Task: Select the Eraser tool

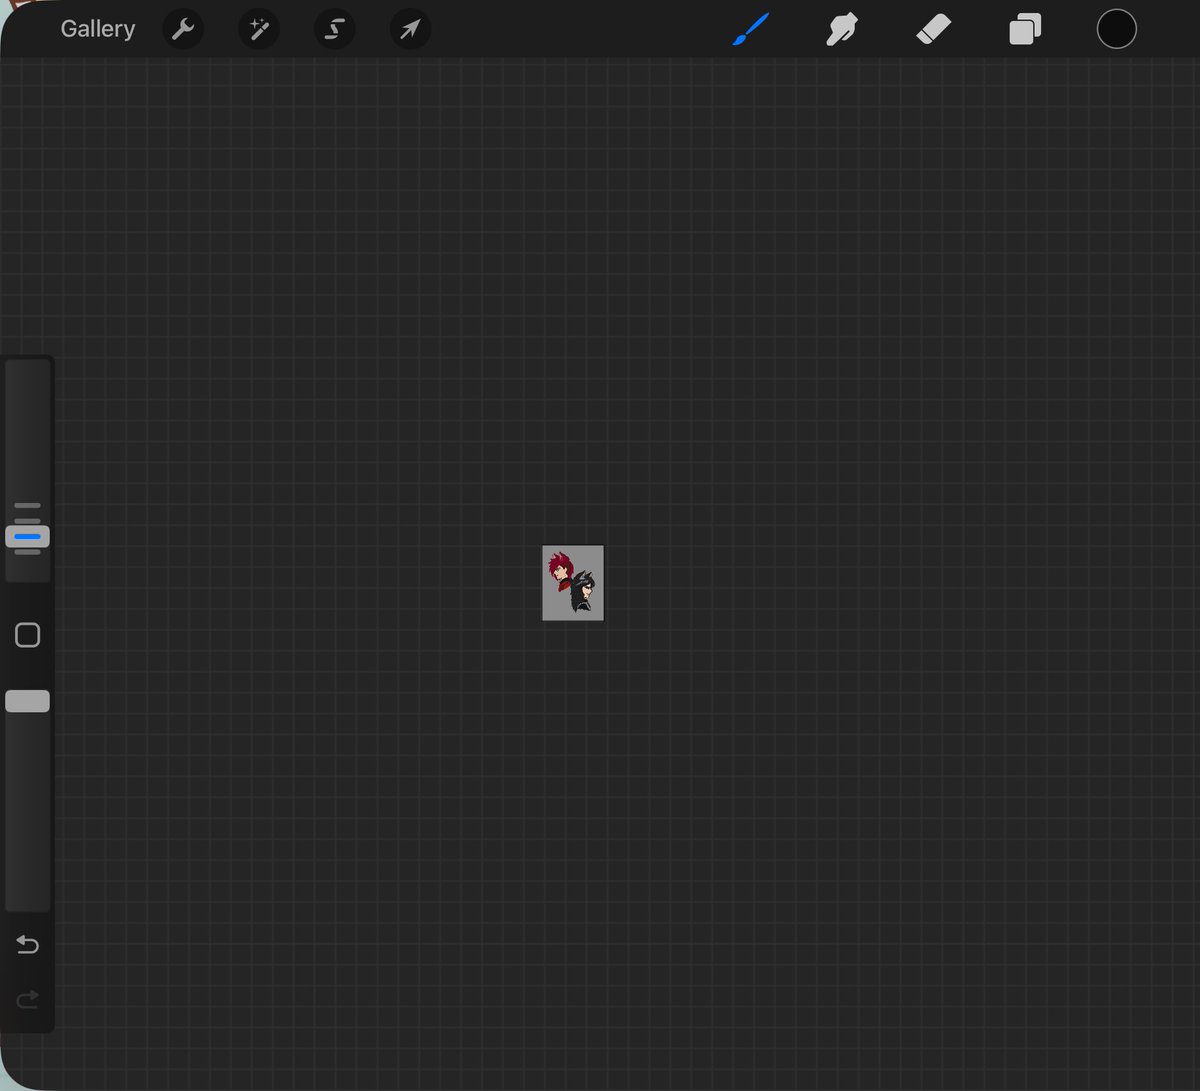Action: (x=933, y=30)
